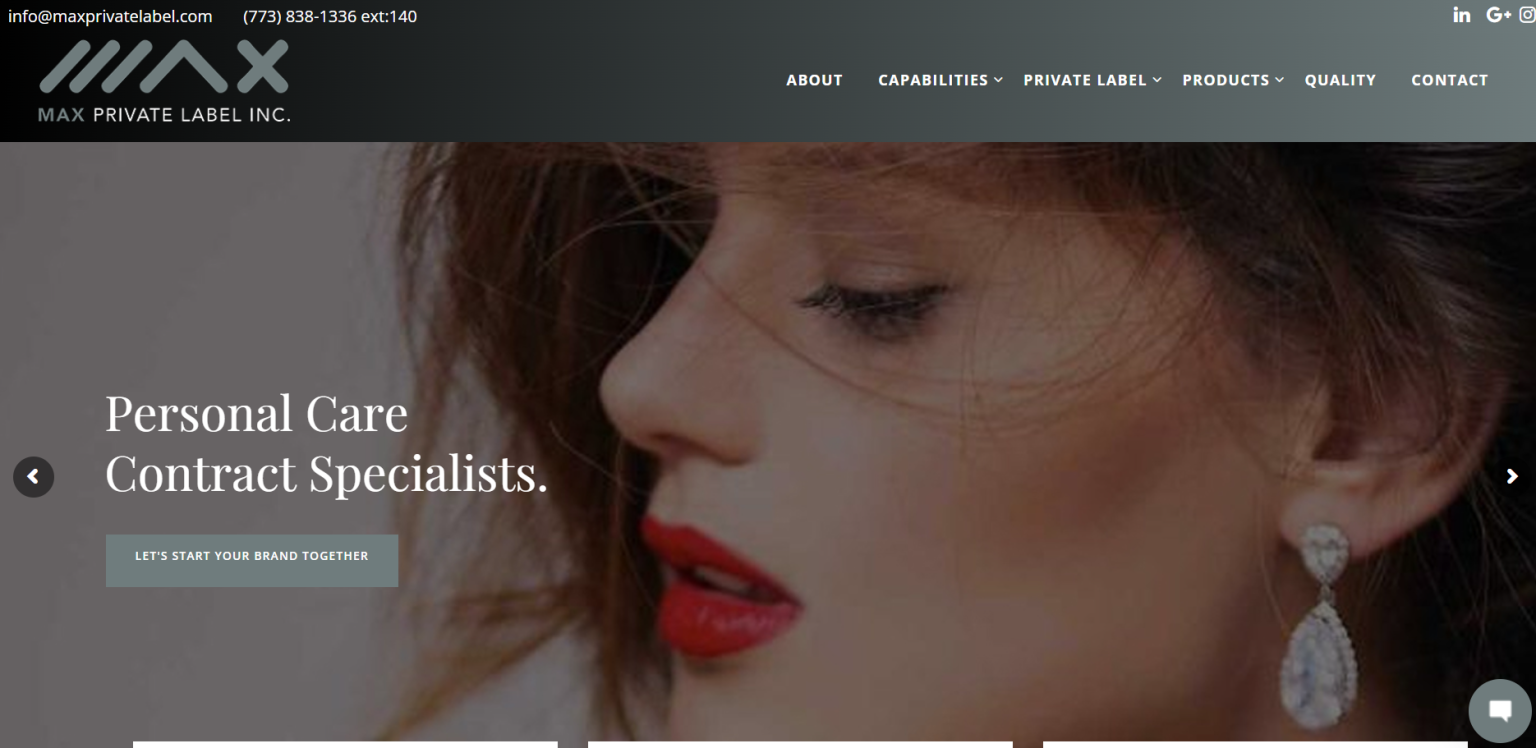
Task: Click the Personal Care Contract Specialists headline
Action: pos(326,442)
